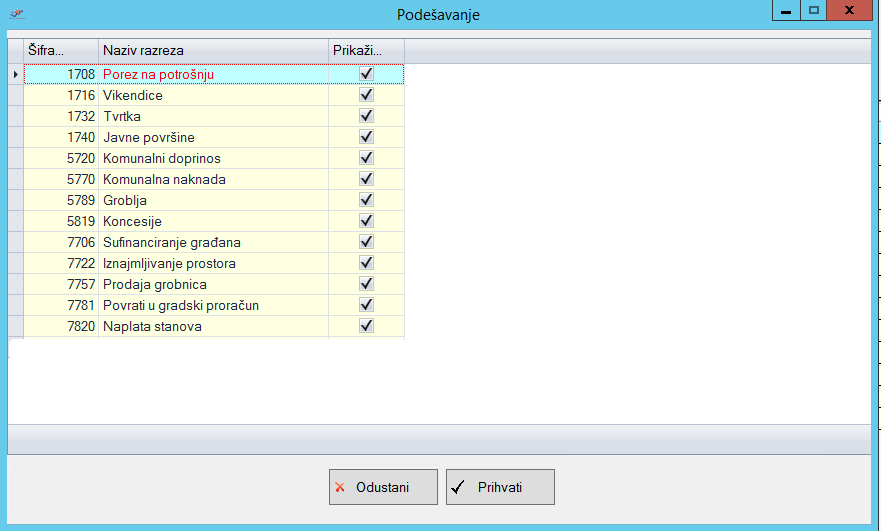Uncheck the Naplata stanova checkbox
The image size is (881, 531).
tap(366, 326)
